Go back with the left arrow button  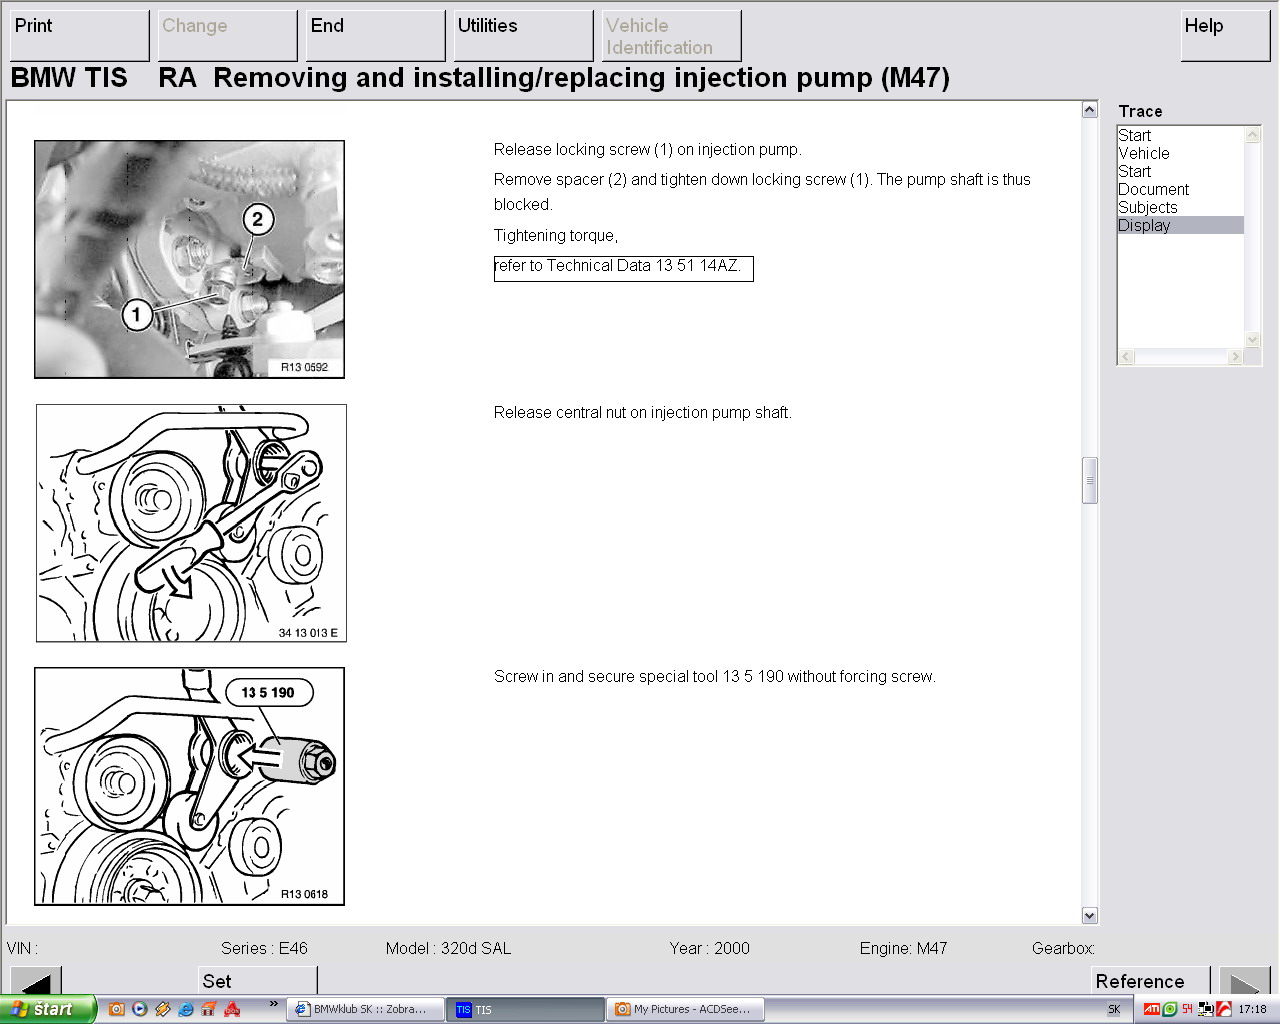pos(36,981)
